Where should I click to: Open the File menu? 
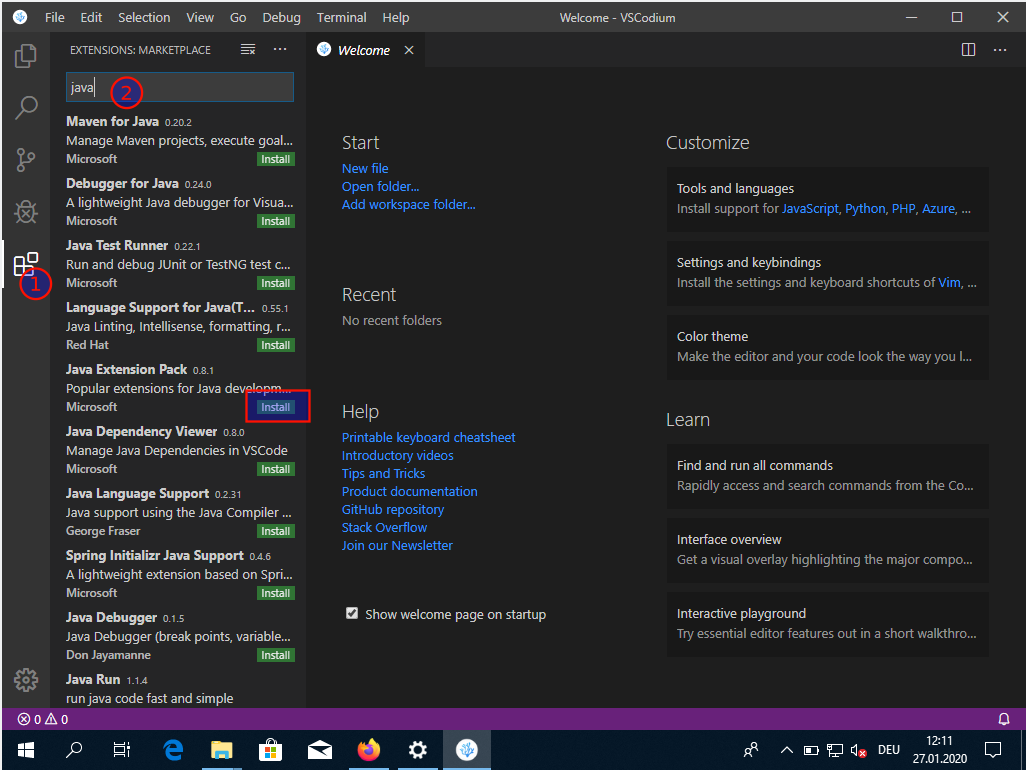[x=55, y=18]
